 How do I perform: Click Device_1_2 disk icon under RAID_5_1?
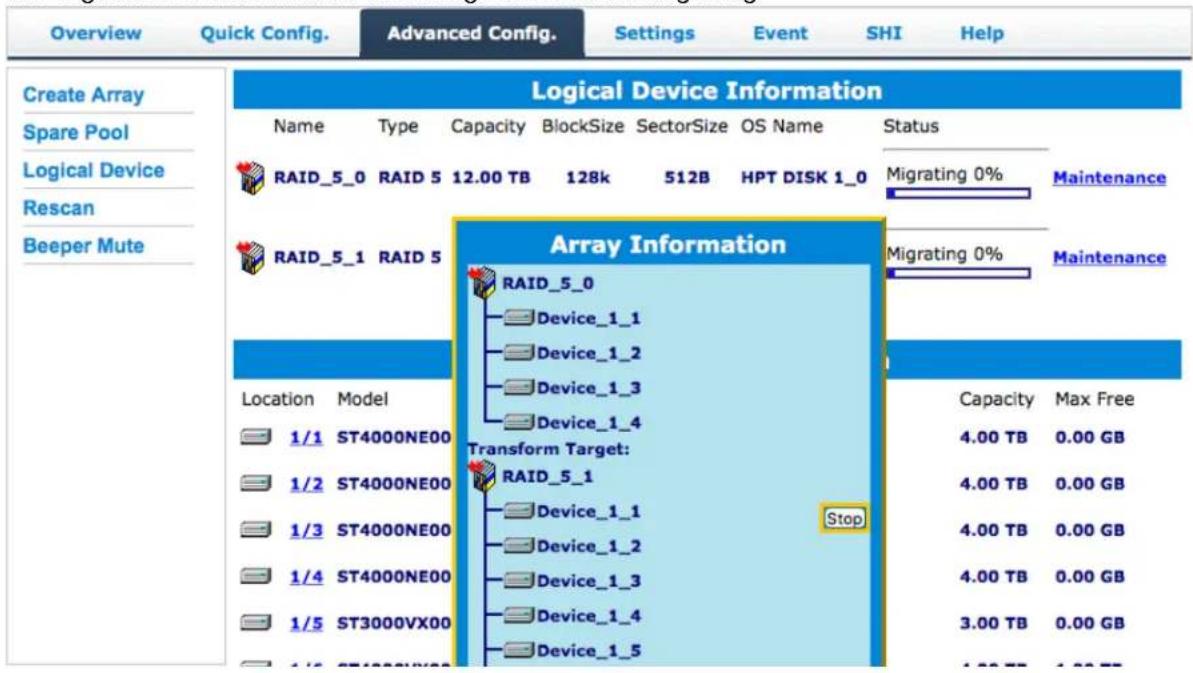[x=518, y=545]
